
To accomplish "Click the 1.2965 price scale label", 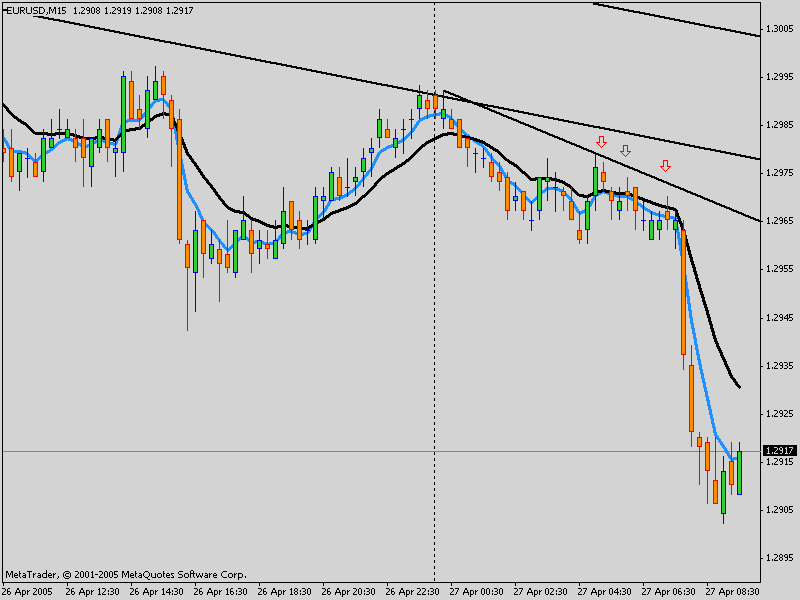I will tap(780, 221).
